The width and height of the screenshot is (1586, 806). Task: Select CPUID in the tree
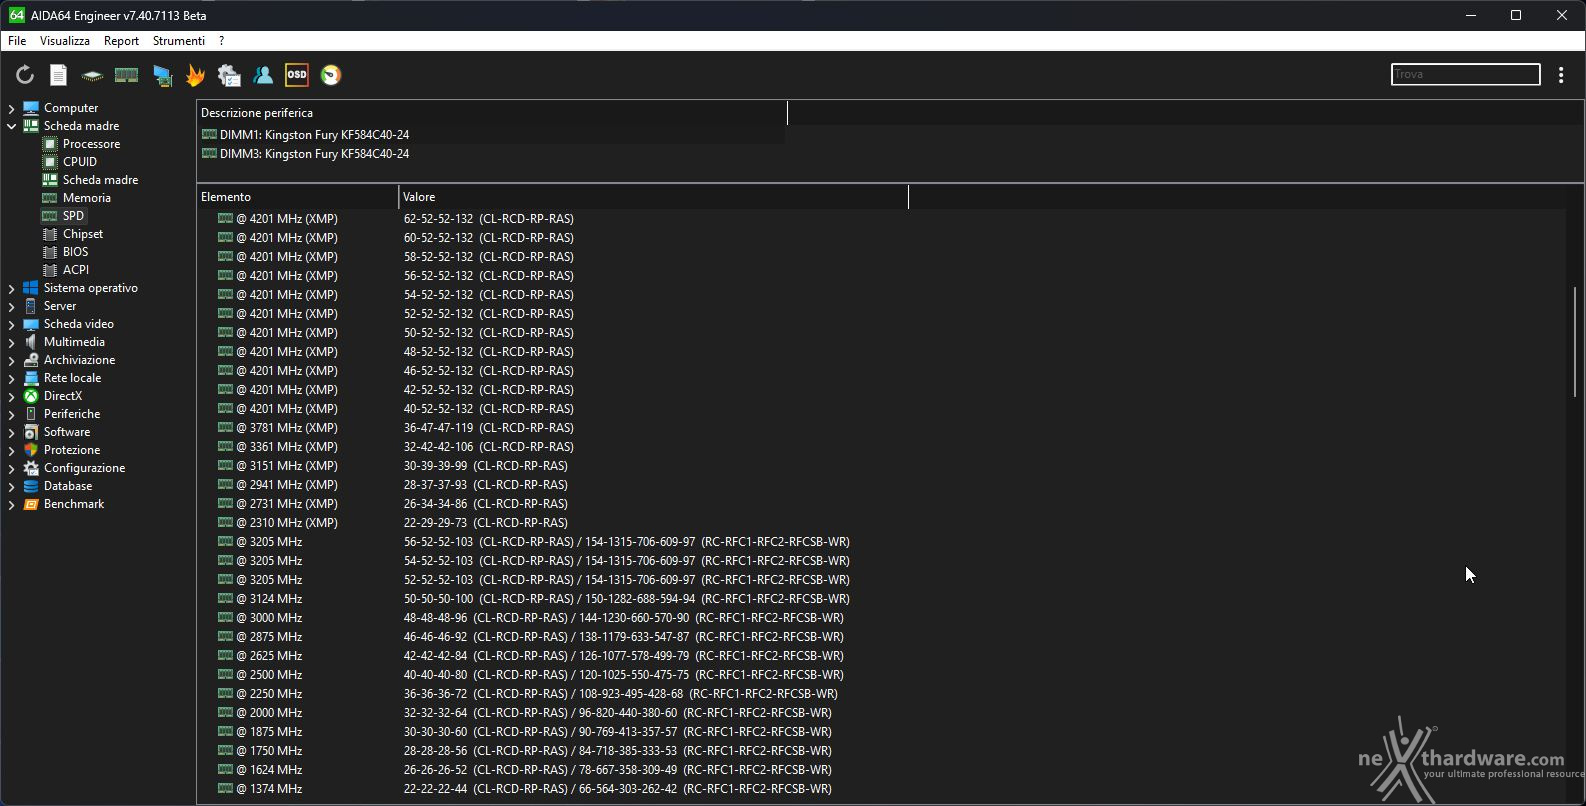pyautogui.click(x=80, y=162)
